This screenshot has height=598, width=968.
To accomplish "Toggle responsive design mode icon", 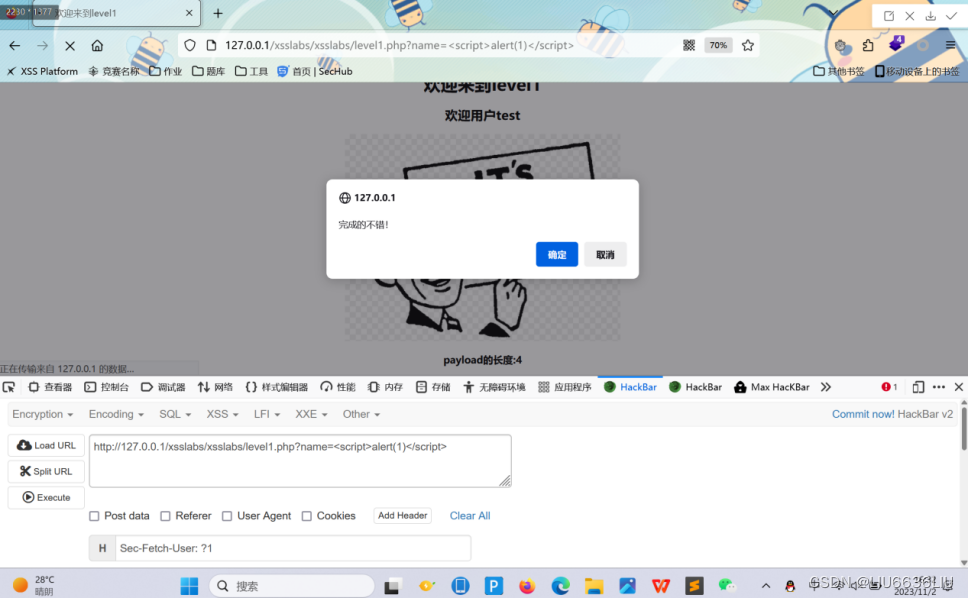I will [x=918, y=387].
